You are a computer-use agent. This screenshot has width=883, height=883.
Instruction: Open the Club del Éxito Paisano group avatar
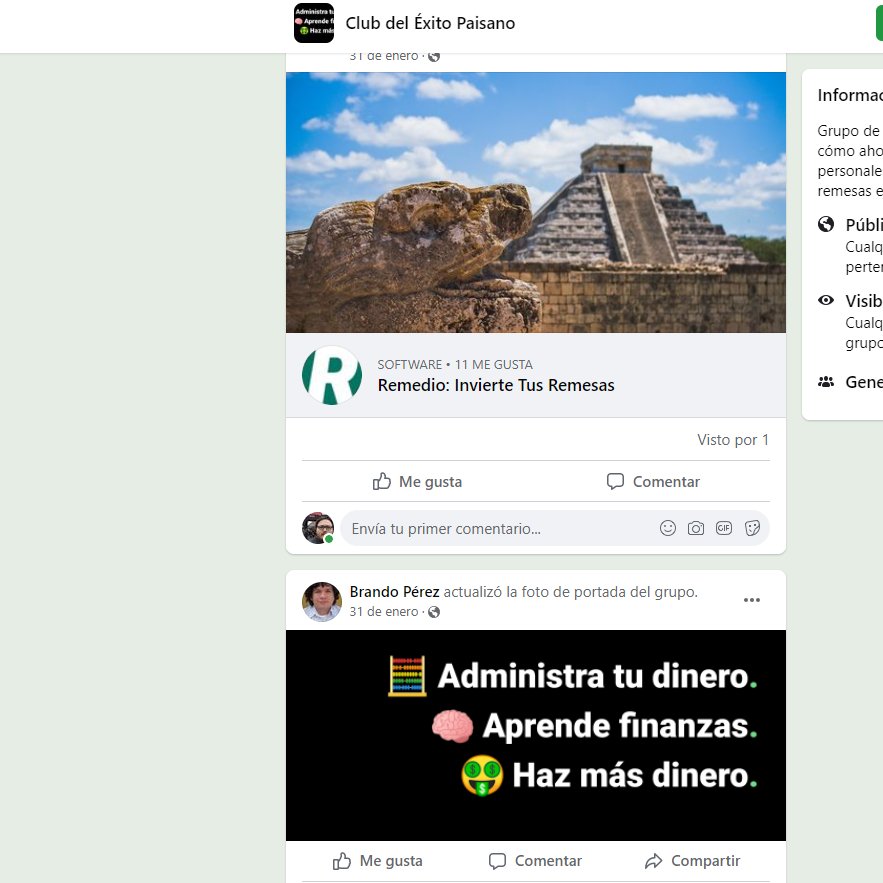click(x=314, y=23)
